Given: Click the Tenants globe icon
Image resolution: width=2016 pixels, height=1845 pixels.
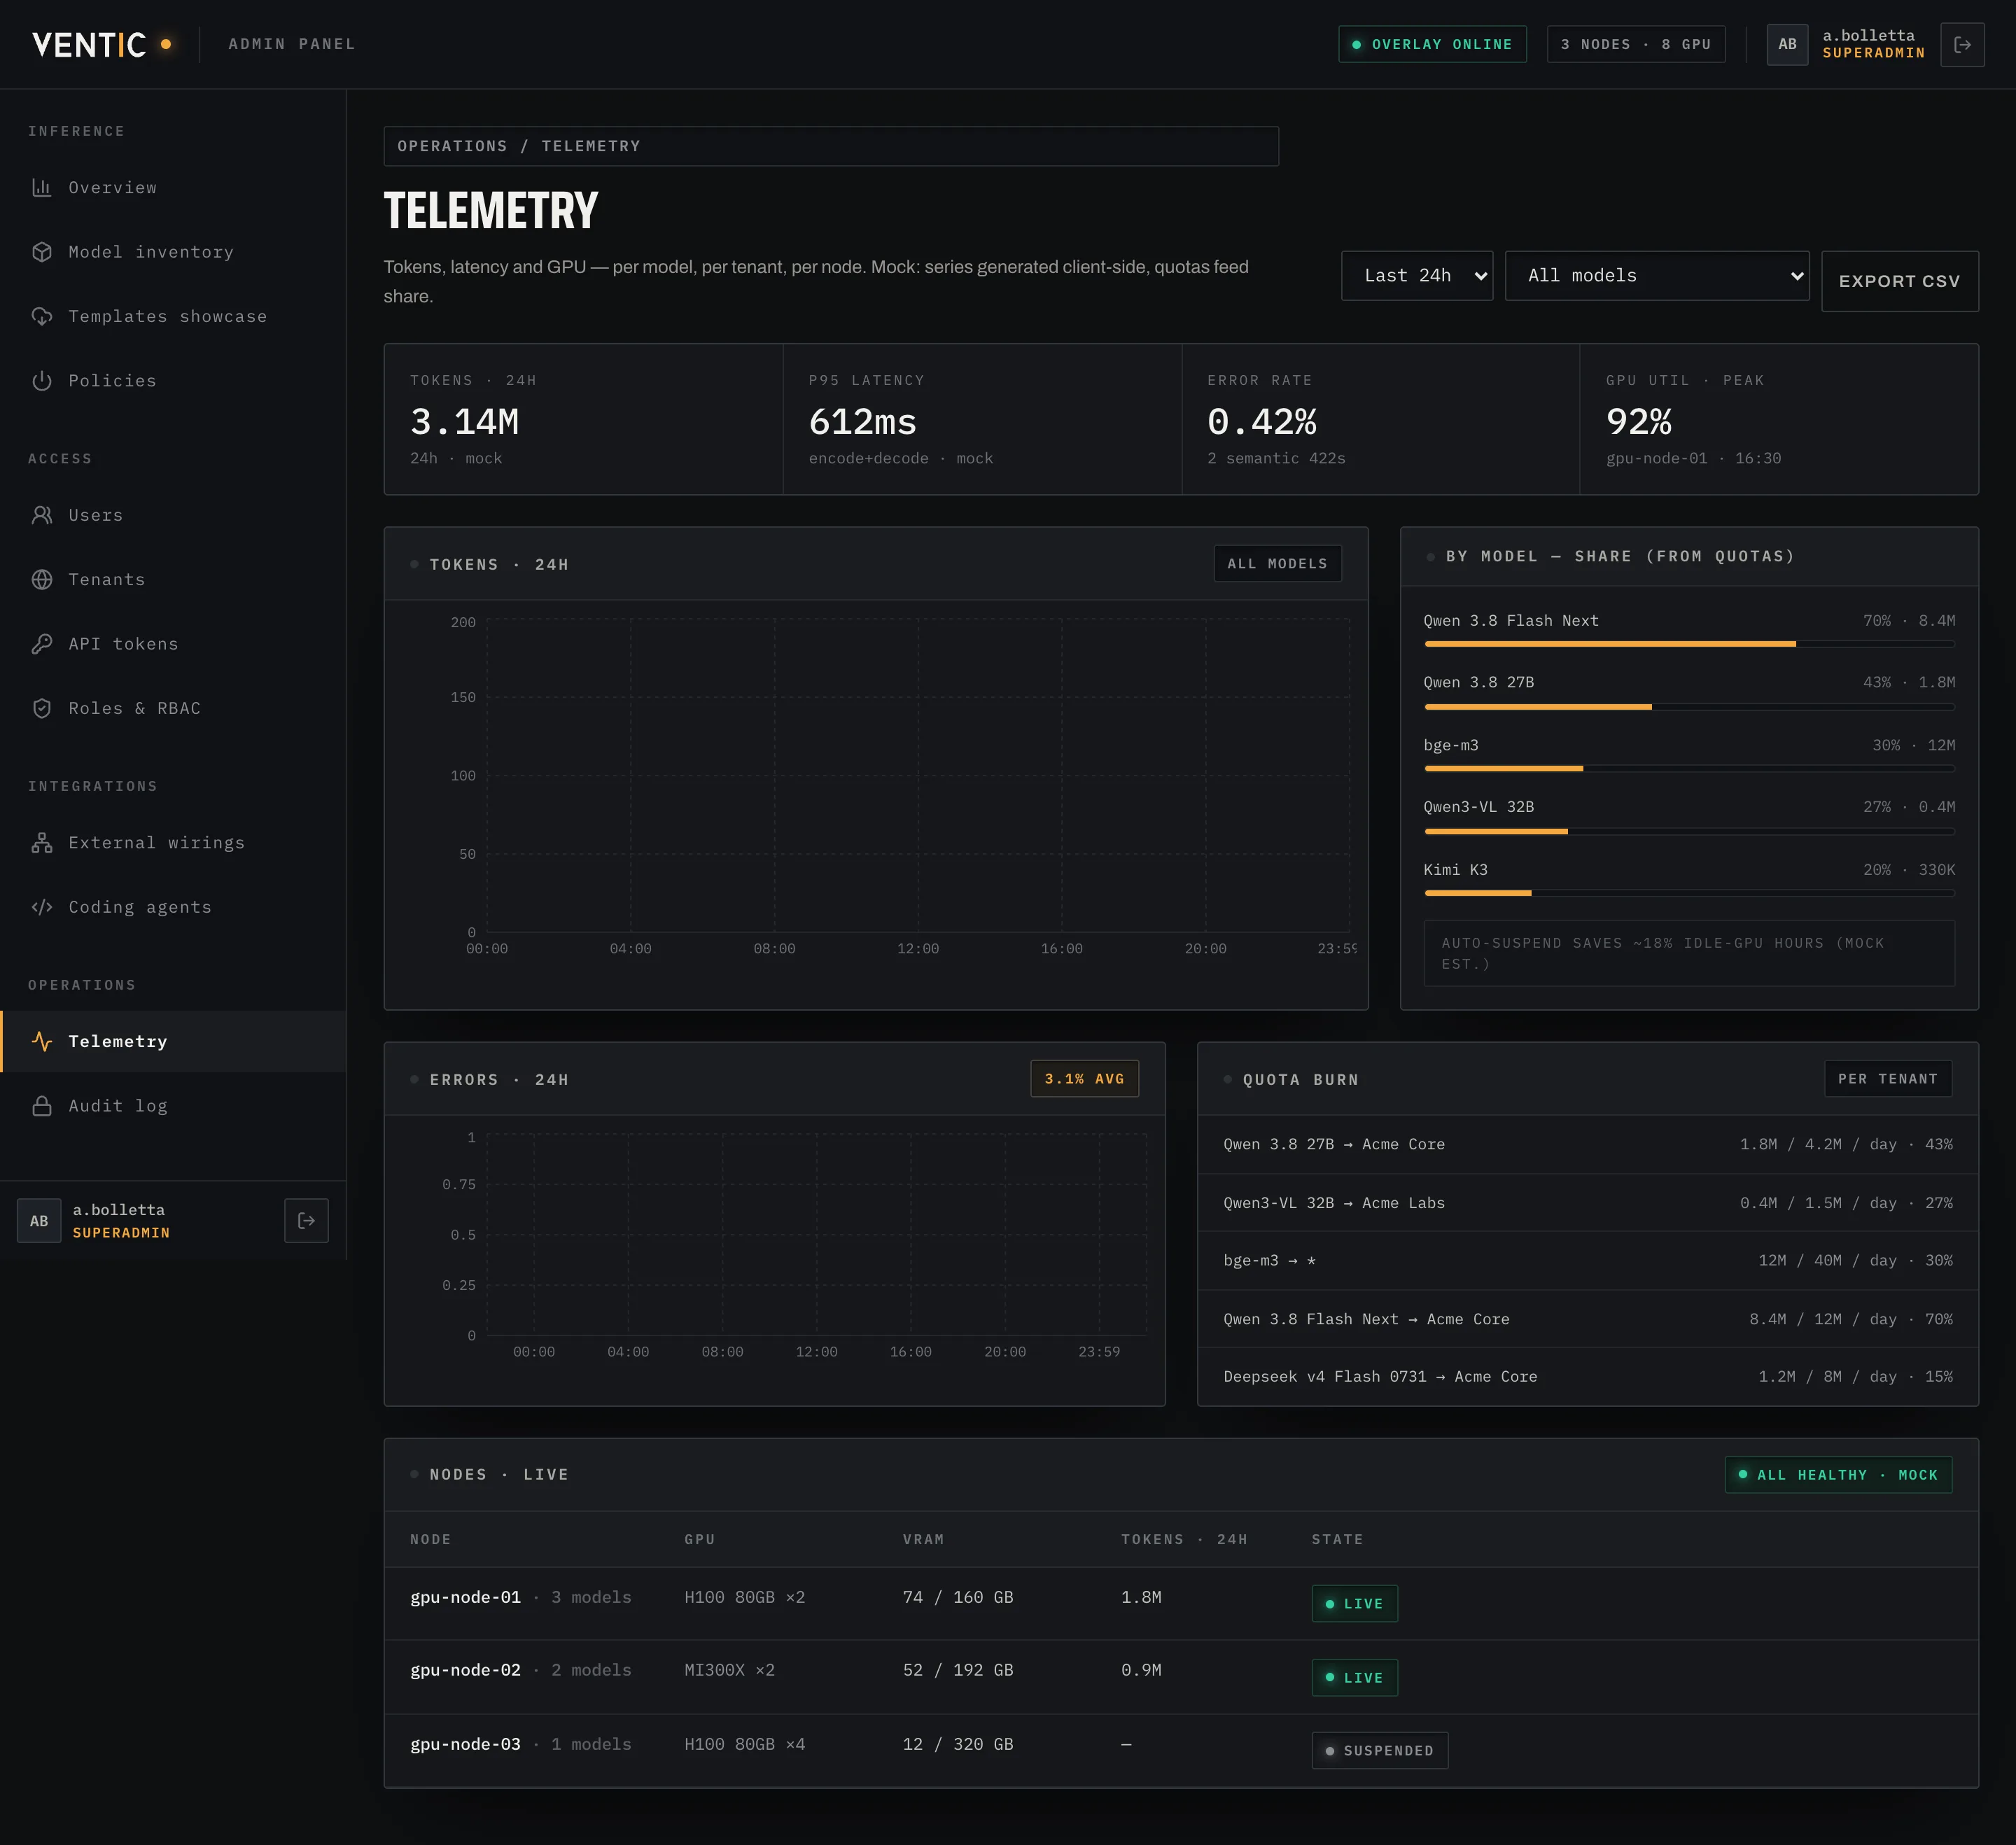Looking at the screenshot, I should click(x=42, y=580).
